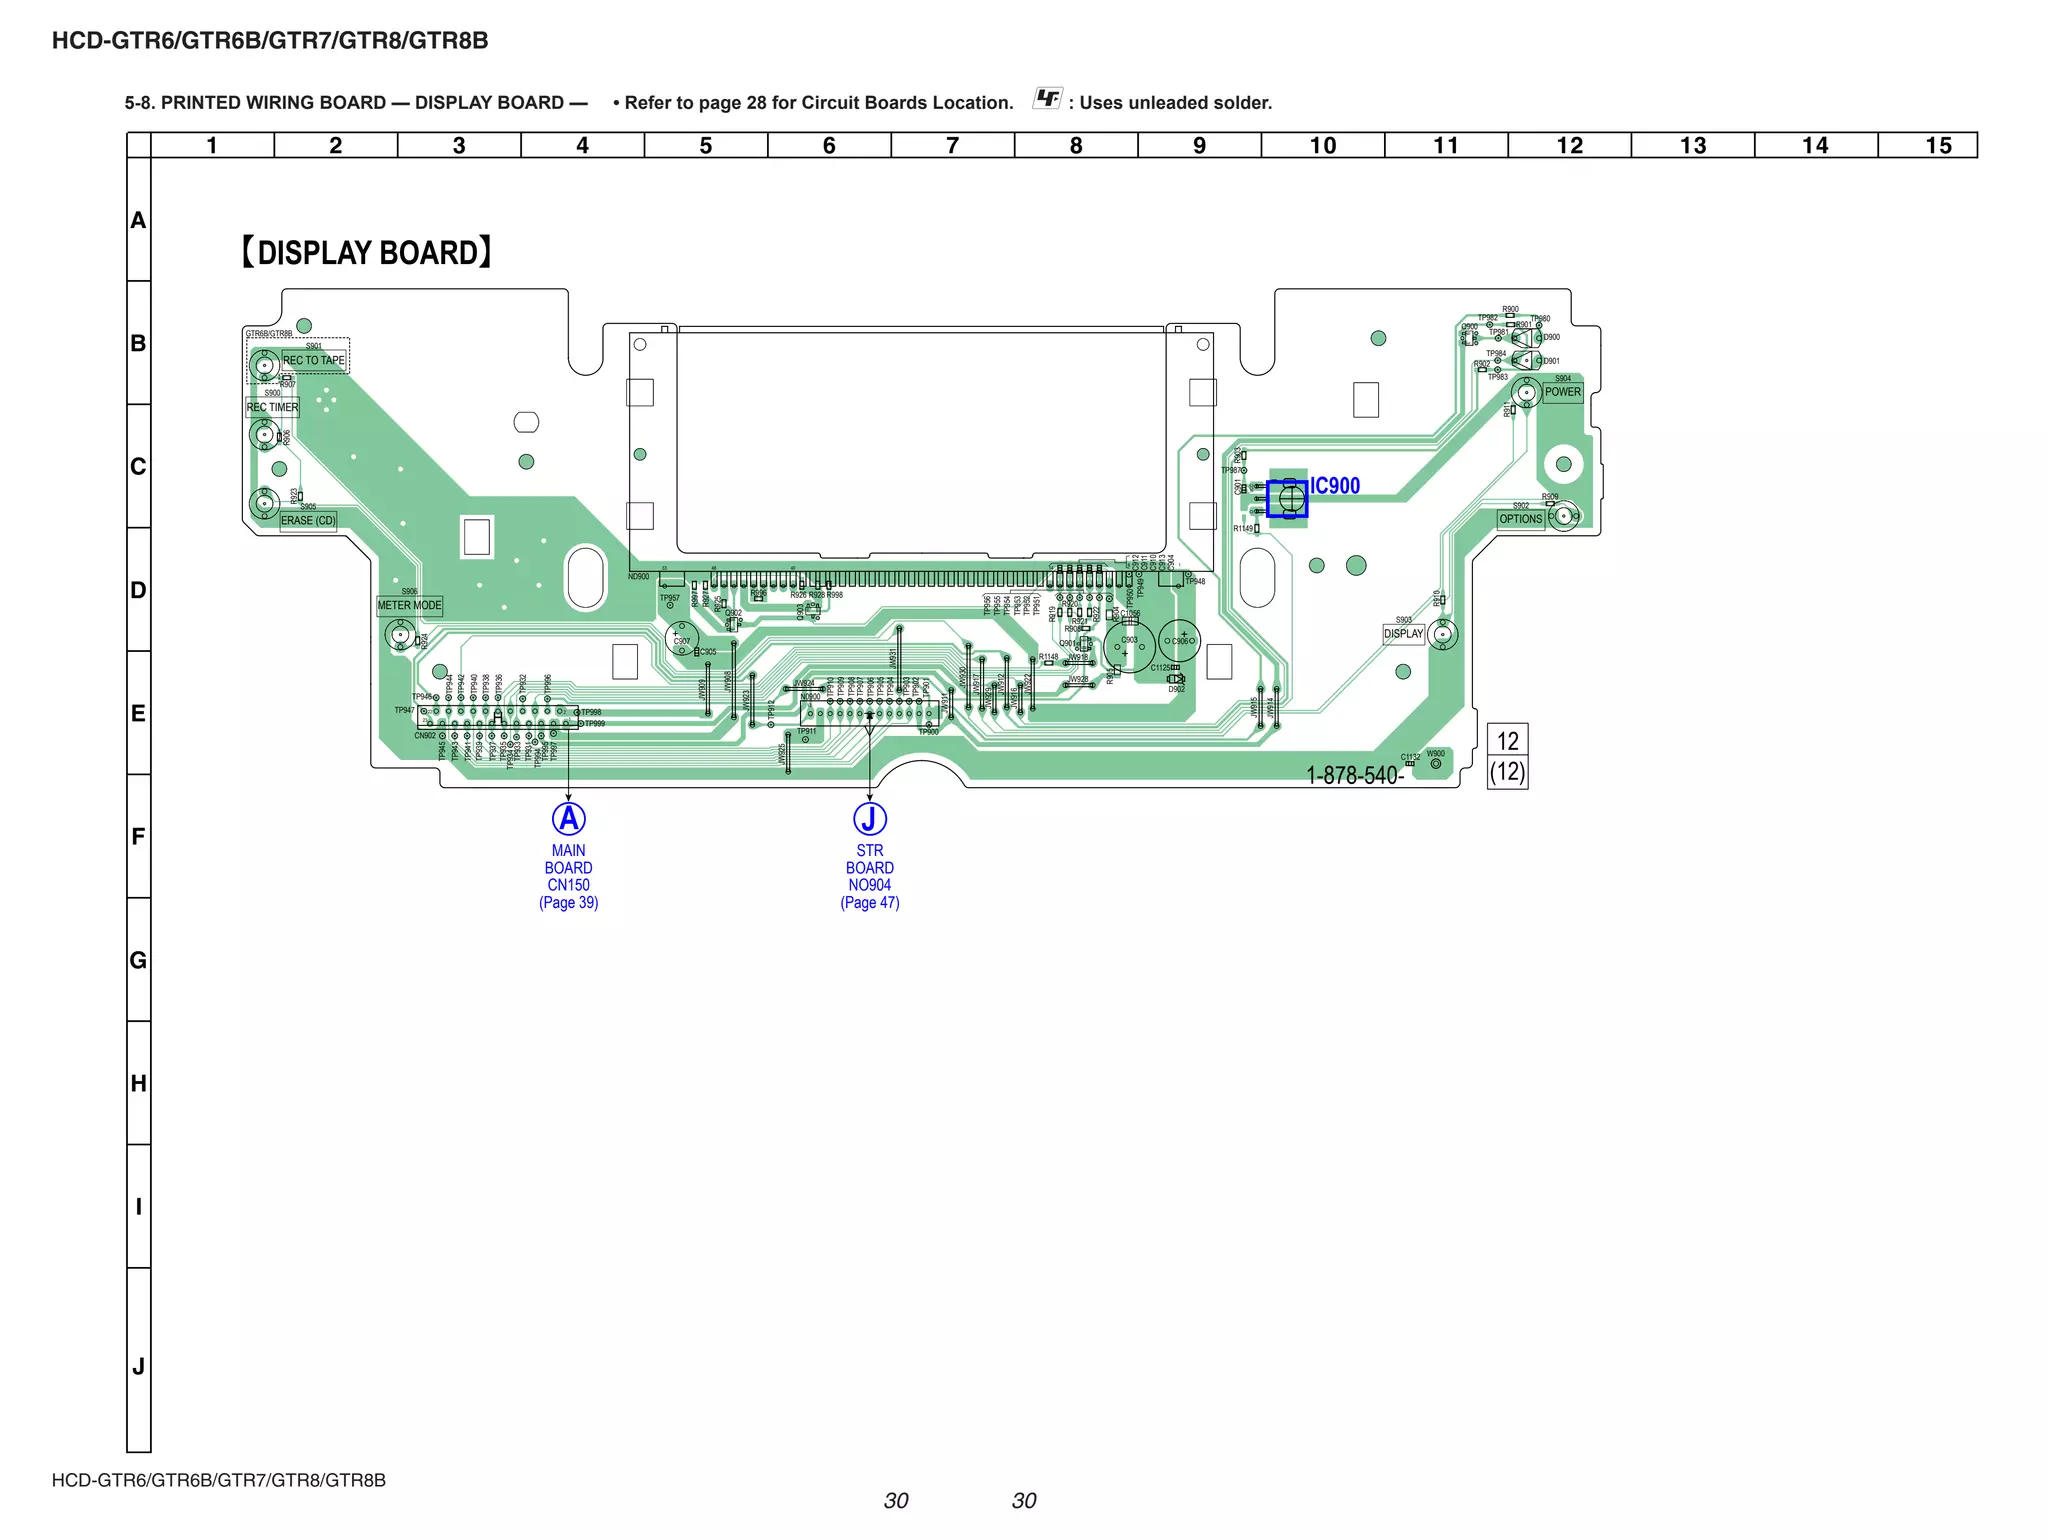Image resolution: width=2048 pixels, height=1540 pixels.
Task: Click column header 1 in grid
Action: (212, 145)
